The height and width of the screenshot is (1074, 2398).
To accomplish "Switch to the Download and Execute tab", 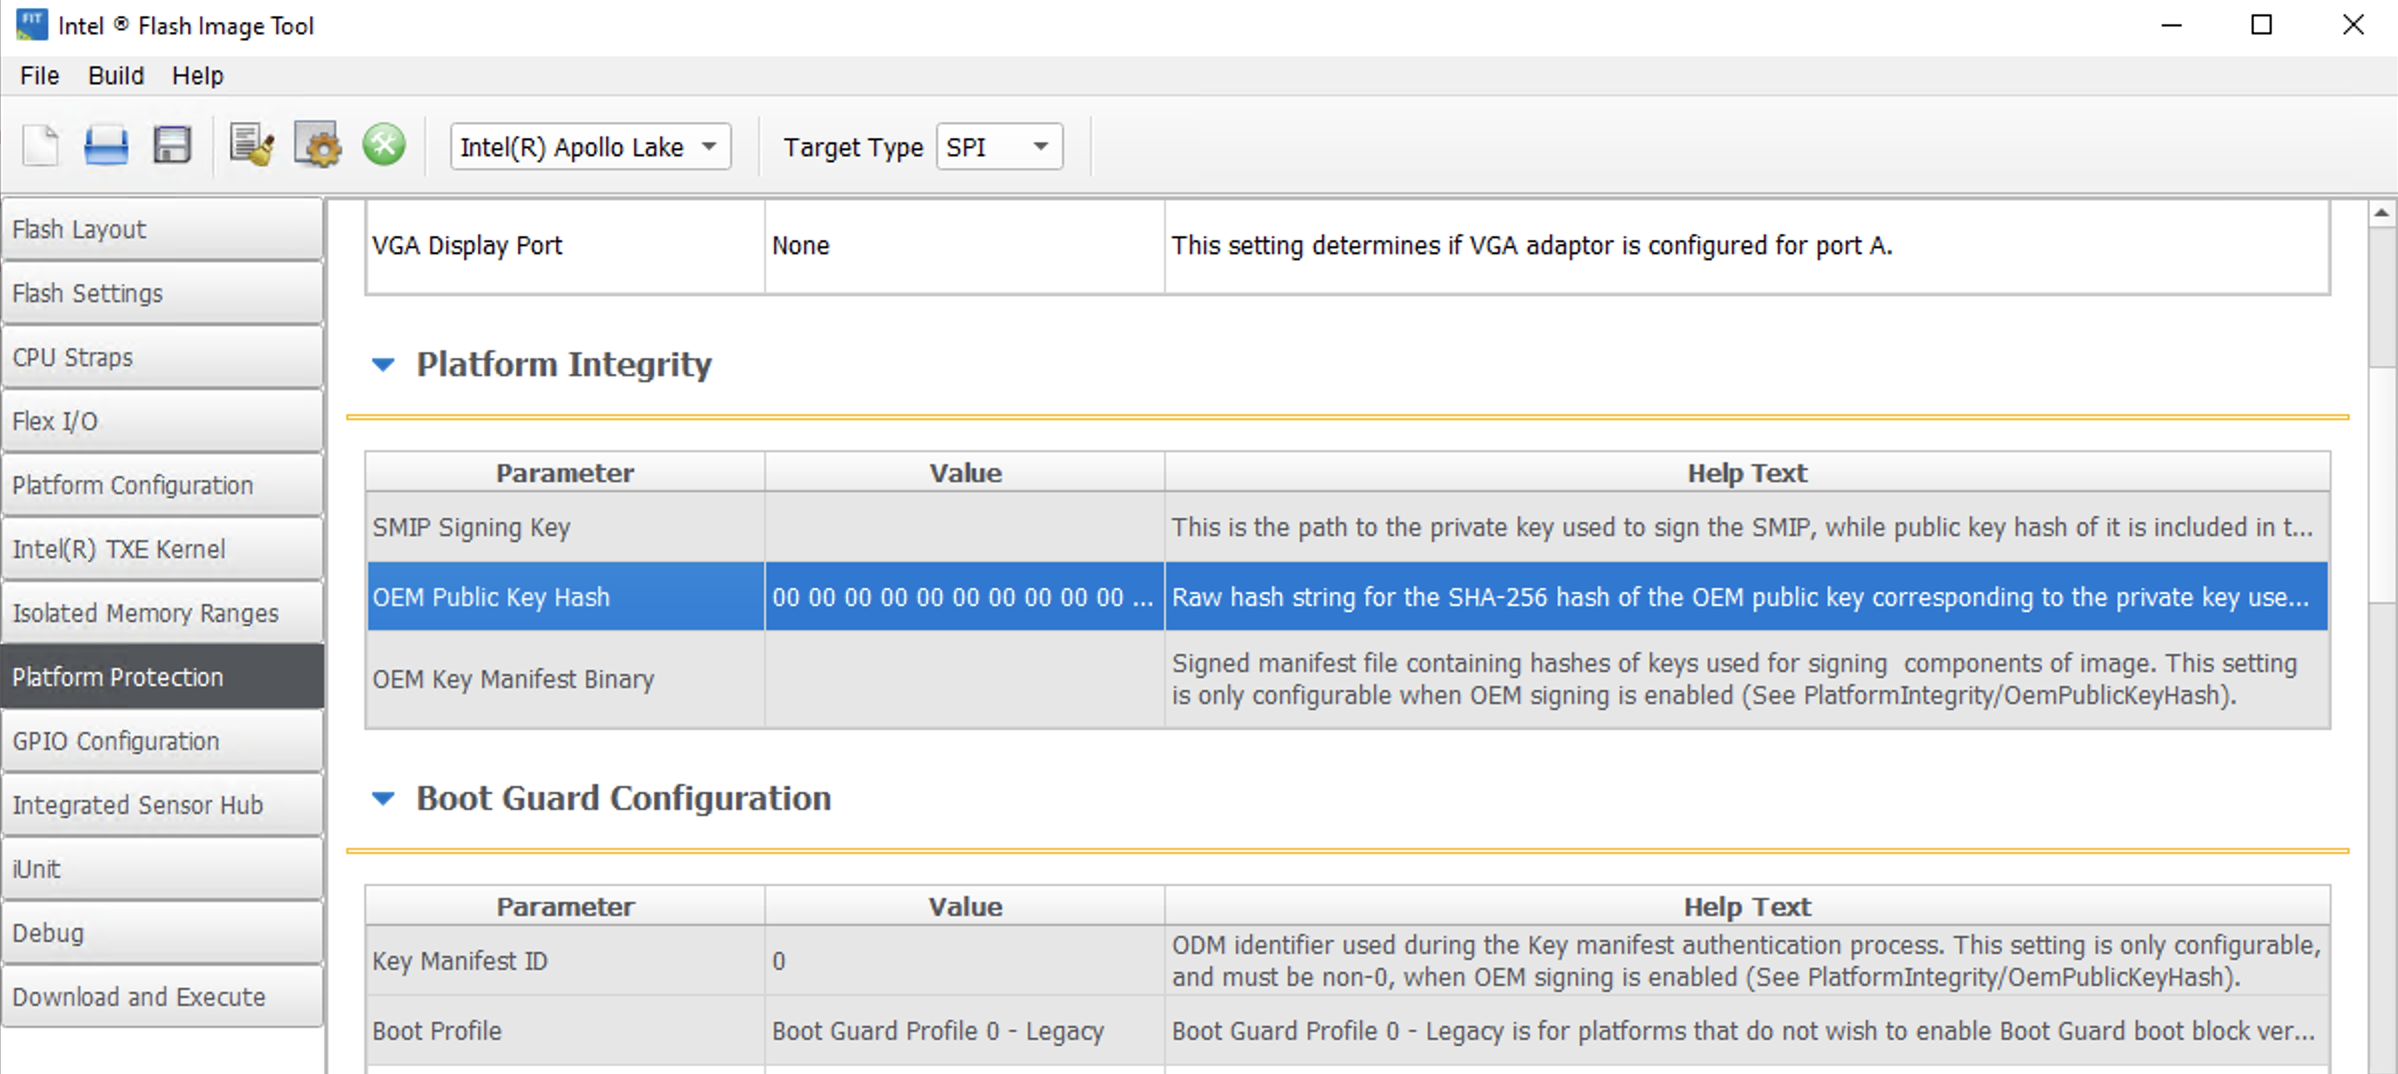I will click(162, 997).
